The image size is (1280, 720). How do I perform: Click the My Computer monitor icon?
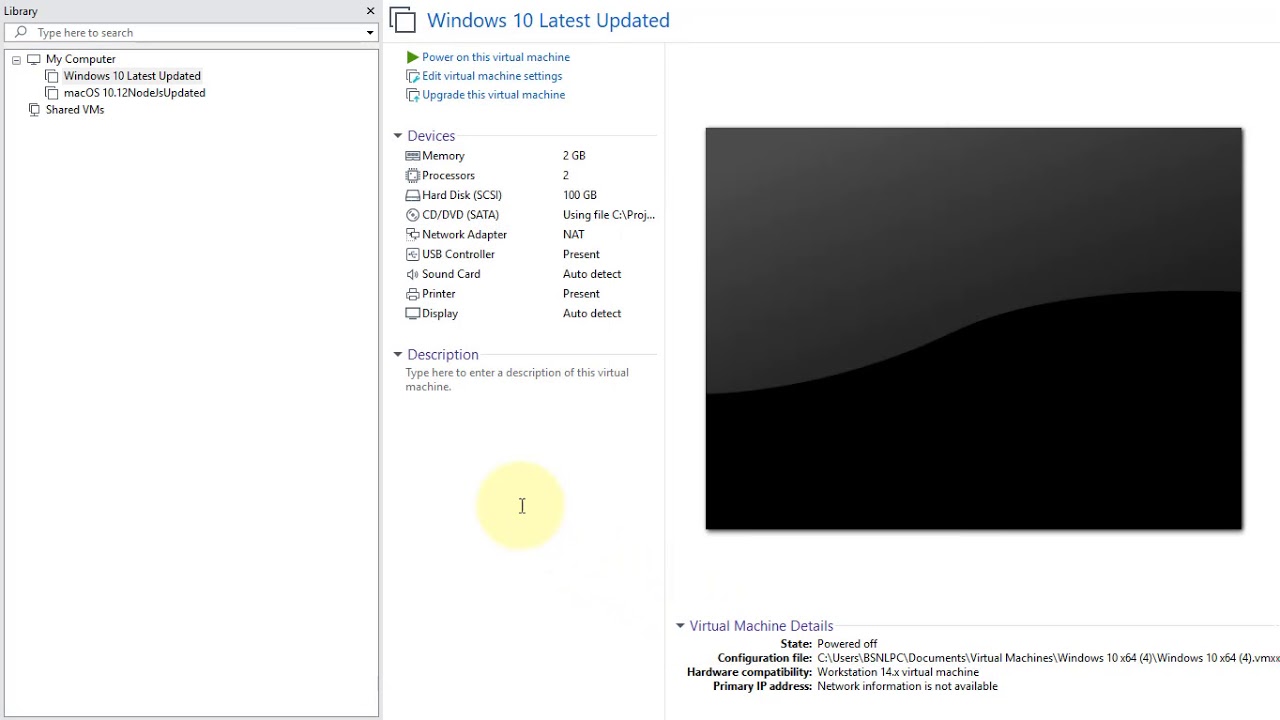coord(34,59)
